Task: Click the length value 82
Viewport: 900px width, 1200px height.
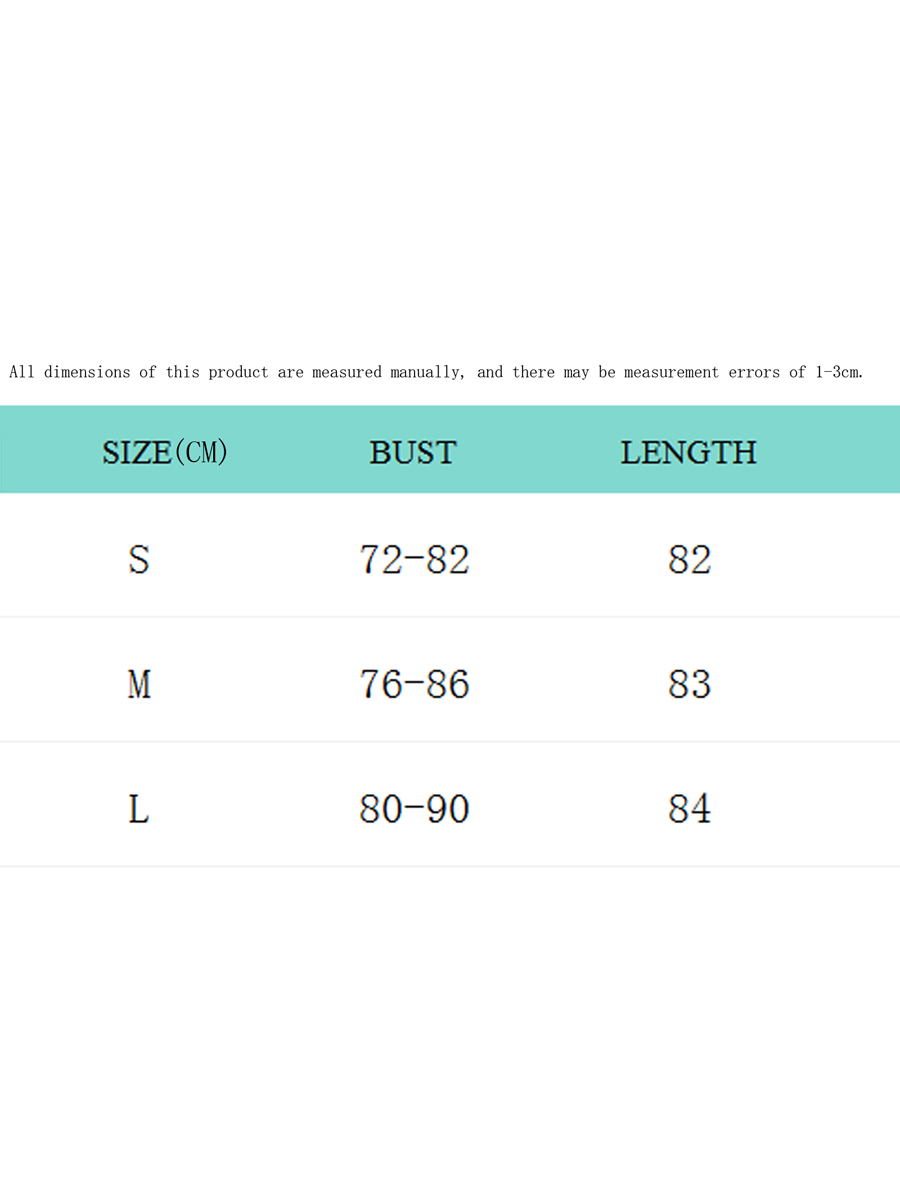Action: tap(689, 559)
